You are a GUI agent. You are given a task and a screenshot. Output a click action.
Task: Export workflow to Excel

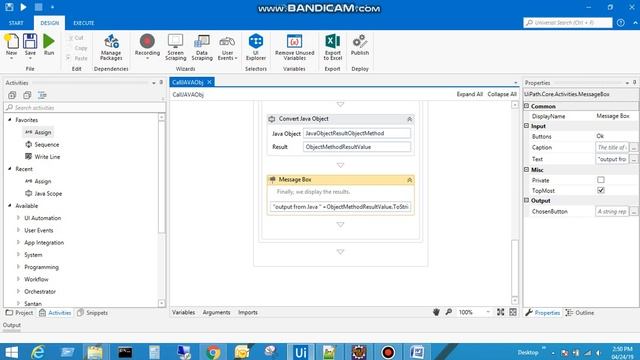[333, 47]
